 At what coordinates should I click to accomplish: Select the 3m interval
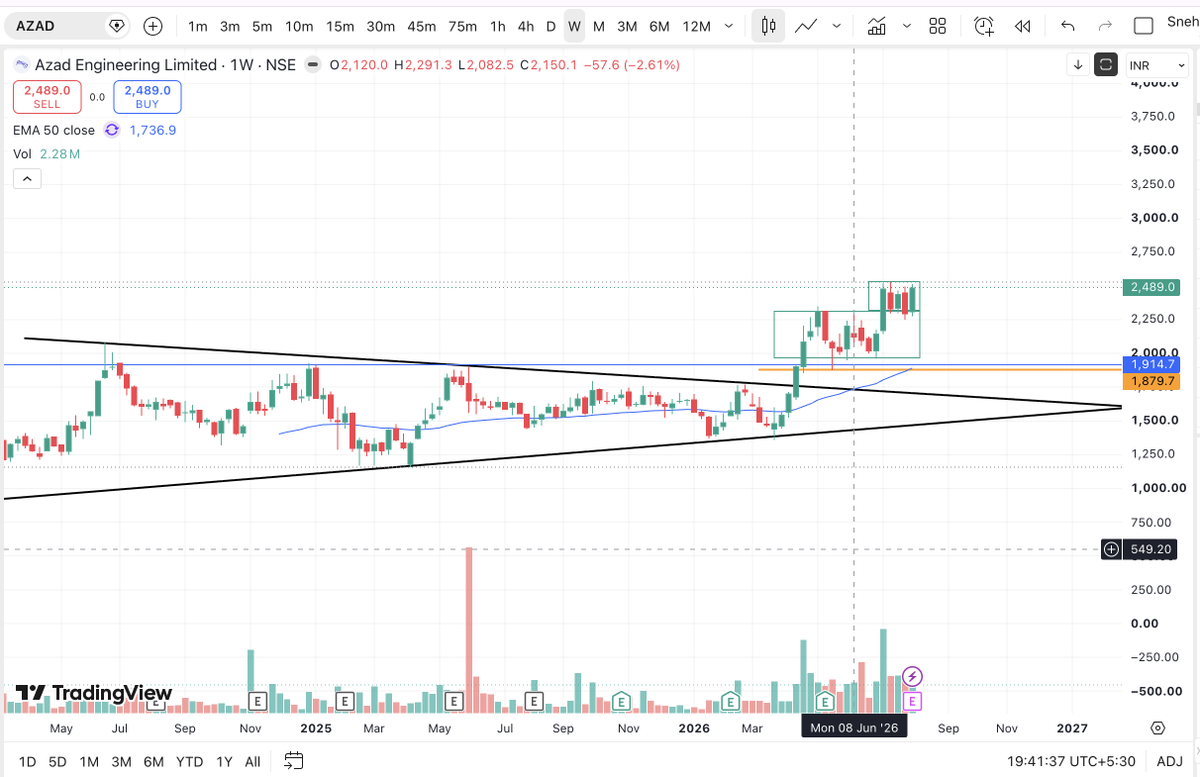230,26
